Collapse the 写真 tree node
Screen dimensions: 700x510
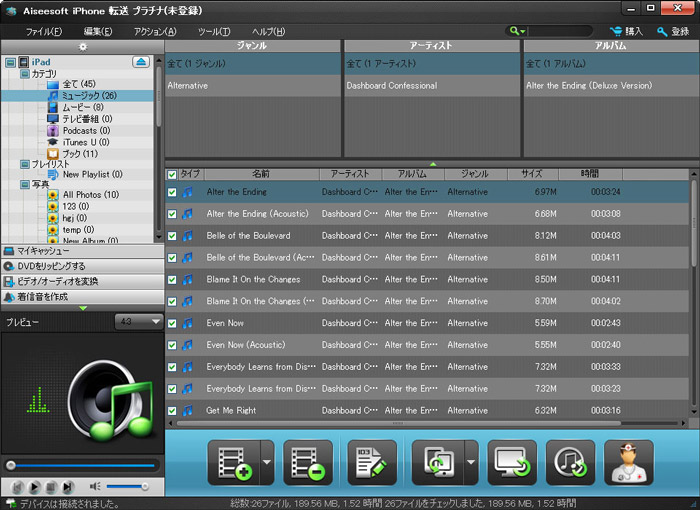click(25, 184)
